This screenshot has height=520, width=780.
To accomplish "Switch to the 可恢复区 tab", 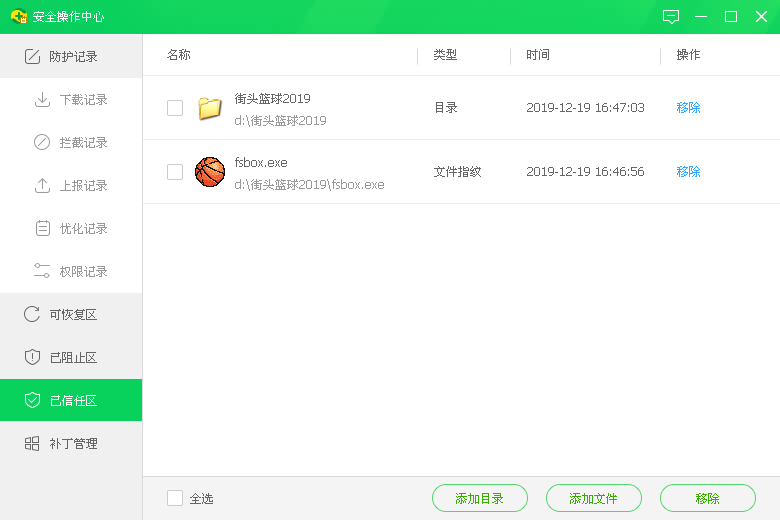I will (x=71, y=315).
